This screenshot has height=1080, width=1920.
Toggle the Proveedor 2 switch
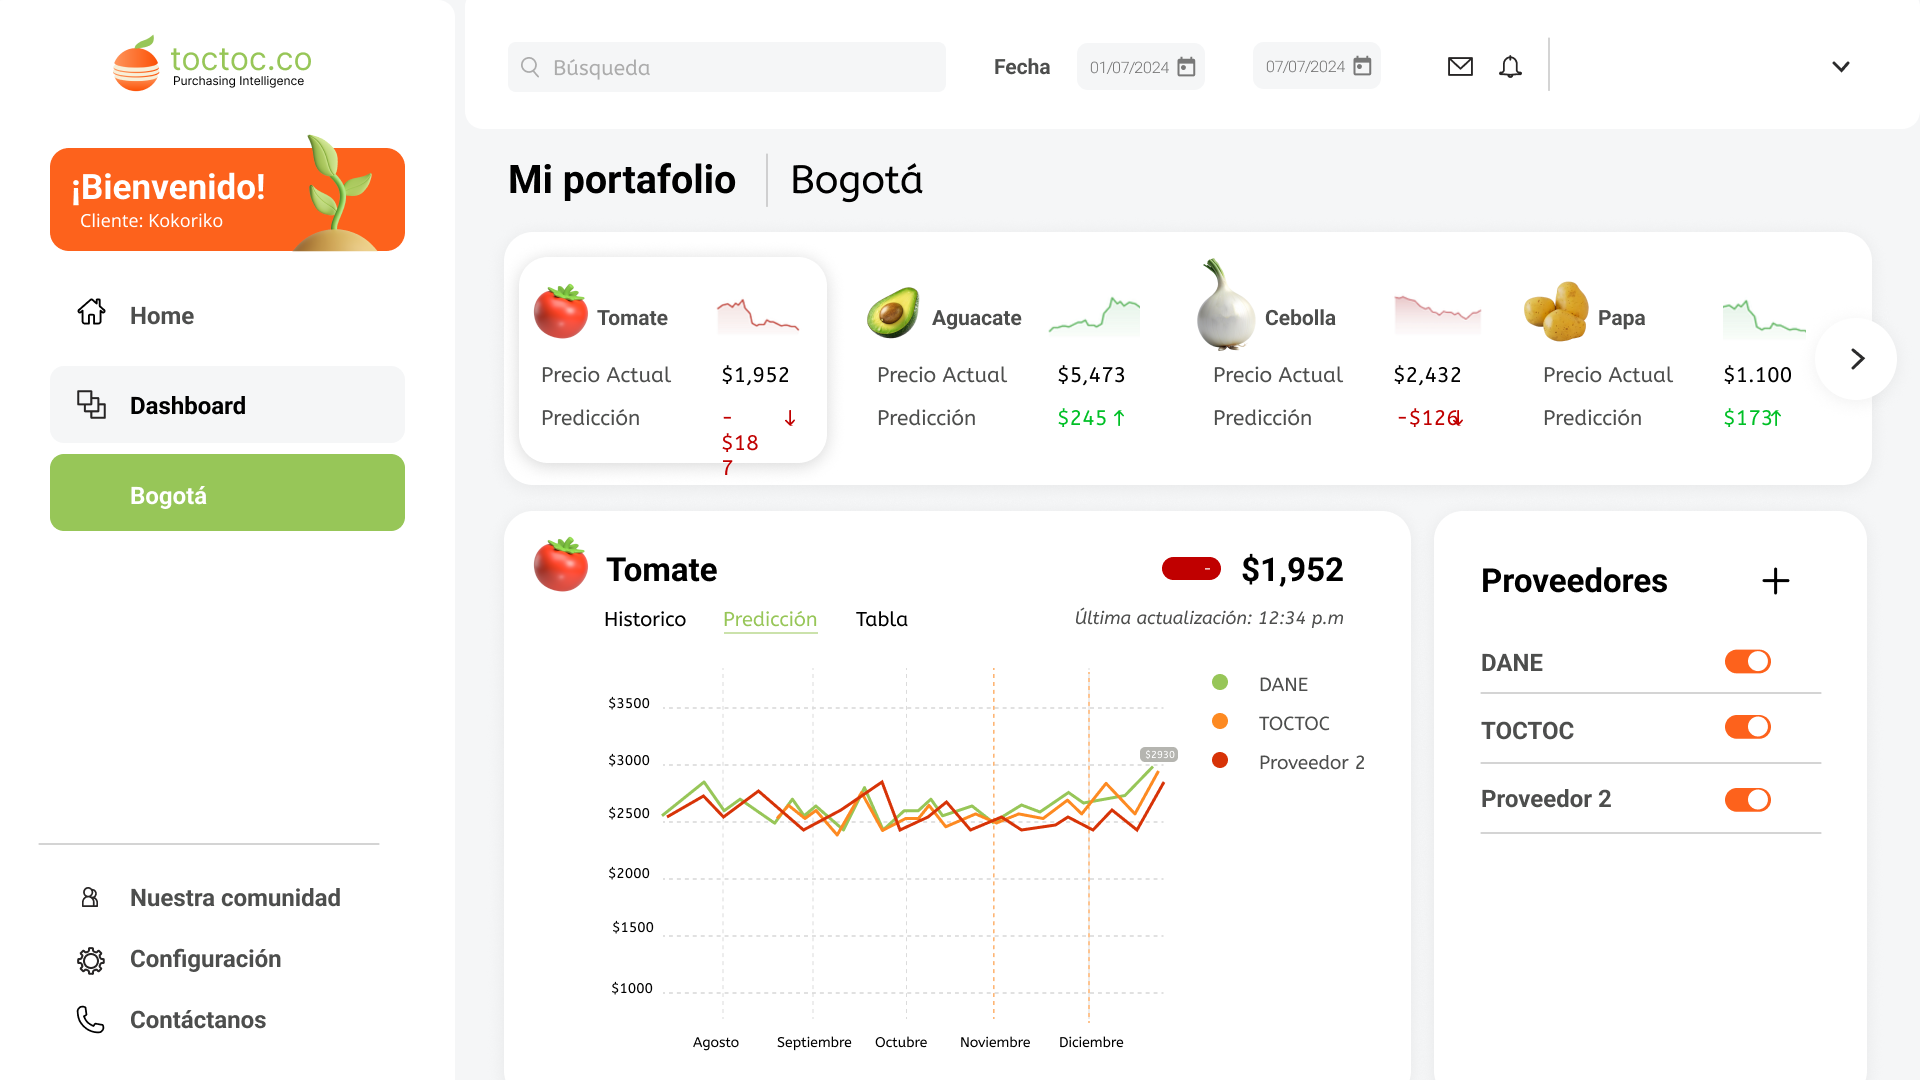tap(1747, 799)
